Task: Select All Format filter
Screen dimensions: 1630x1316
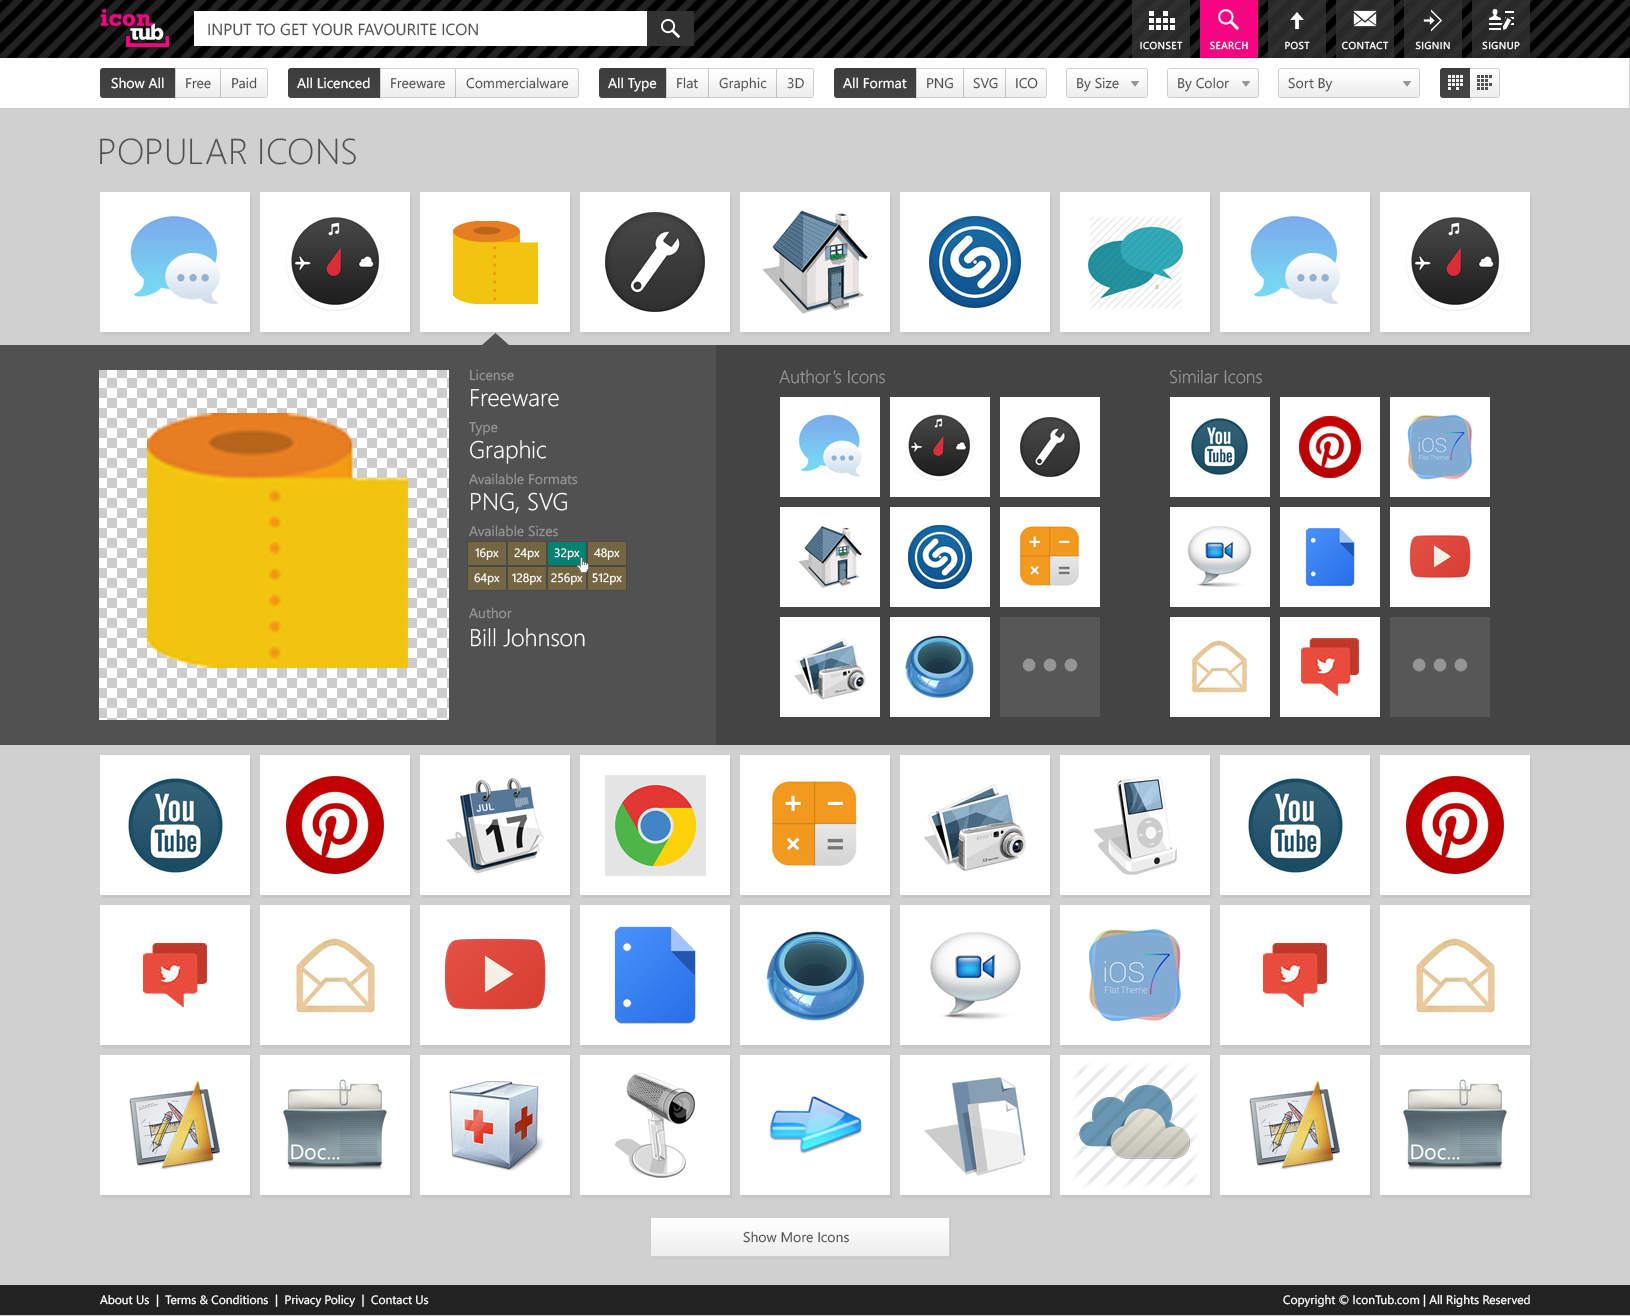Action: pyautogui.click(x=874, y=83)
